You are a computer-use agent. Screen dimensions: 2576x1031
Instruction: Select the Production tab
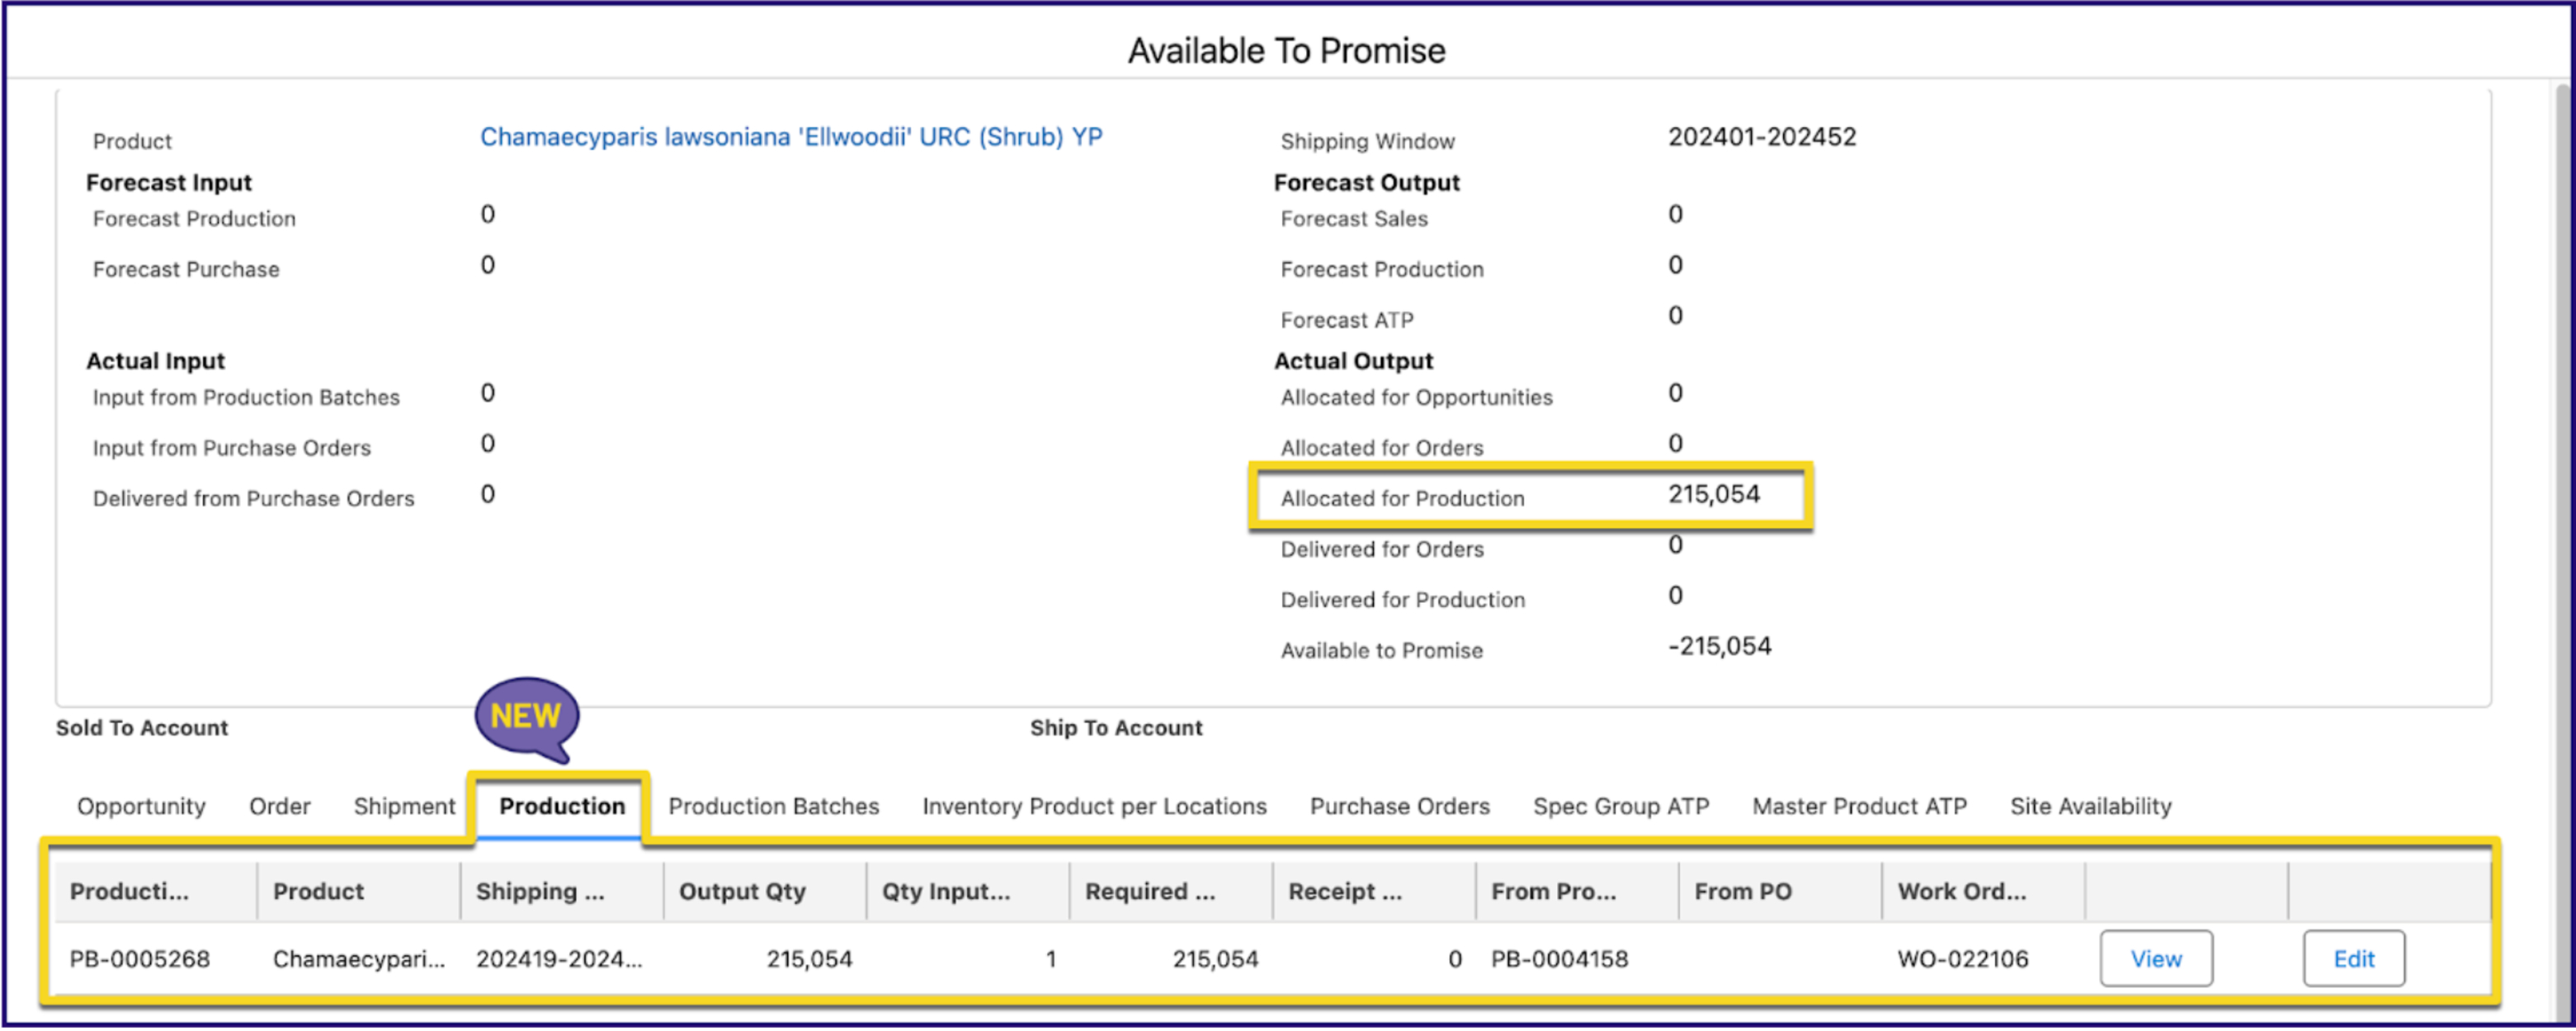(562, 807)
